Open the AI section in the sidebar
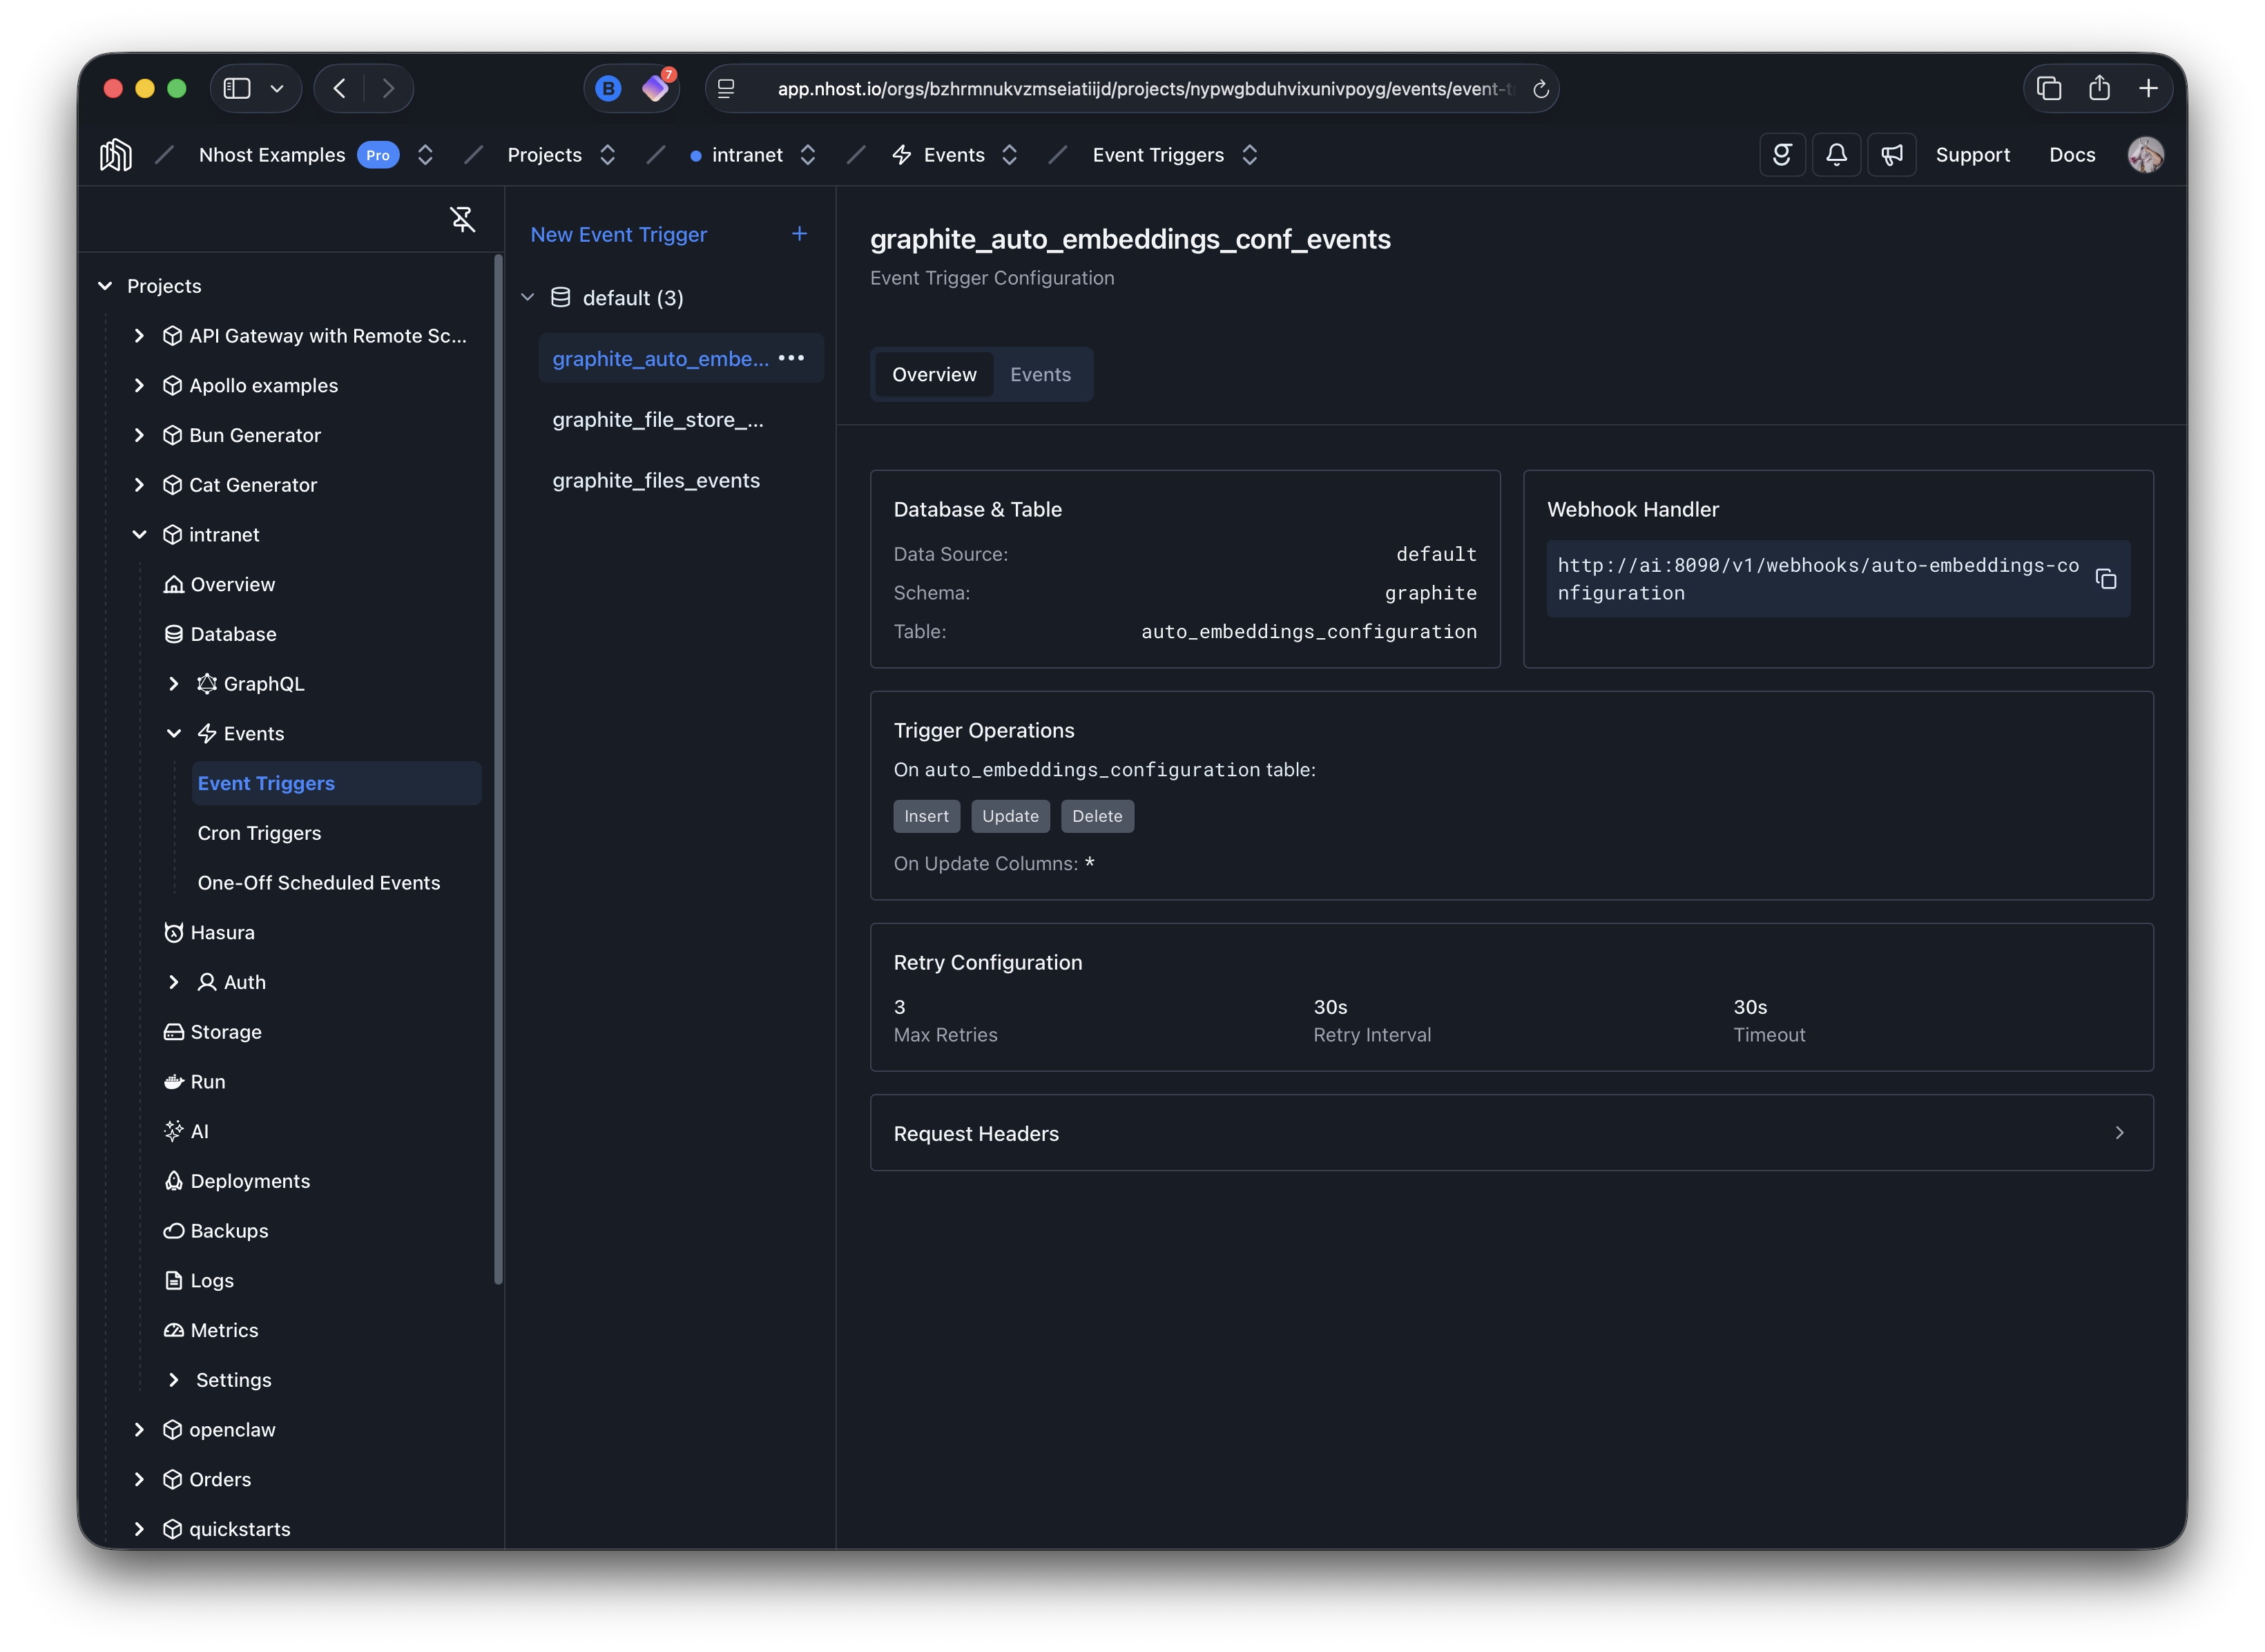This screenshot has height=1652, width=2265. tap(199, 1131)
